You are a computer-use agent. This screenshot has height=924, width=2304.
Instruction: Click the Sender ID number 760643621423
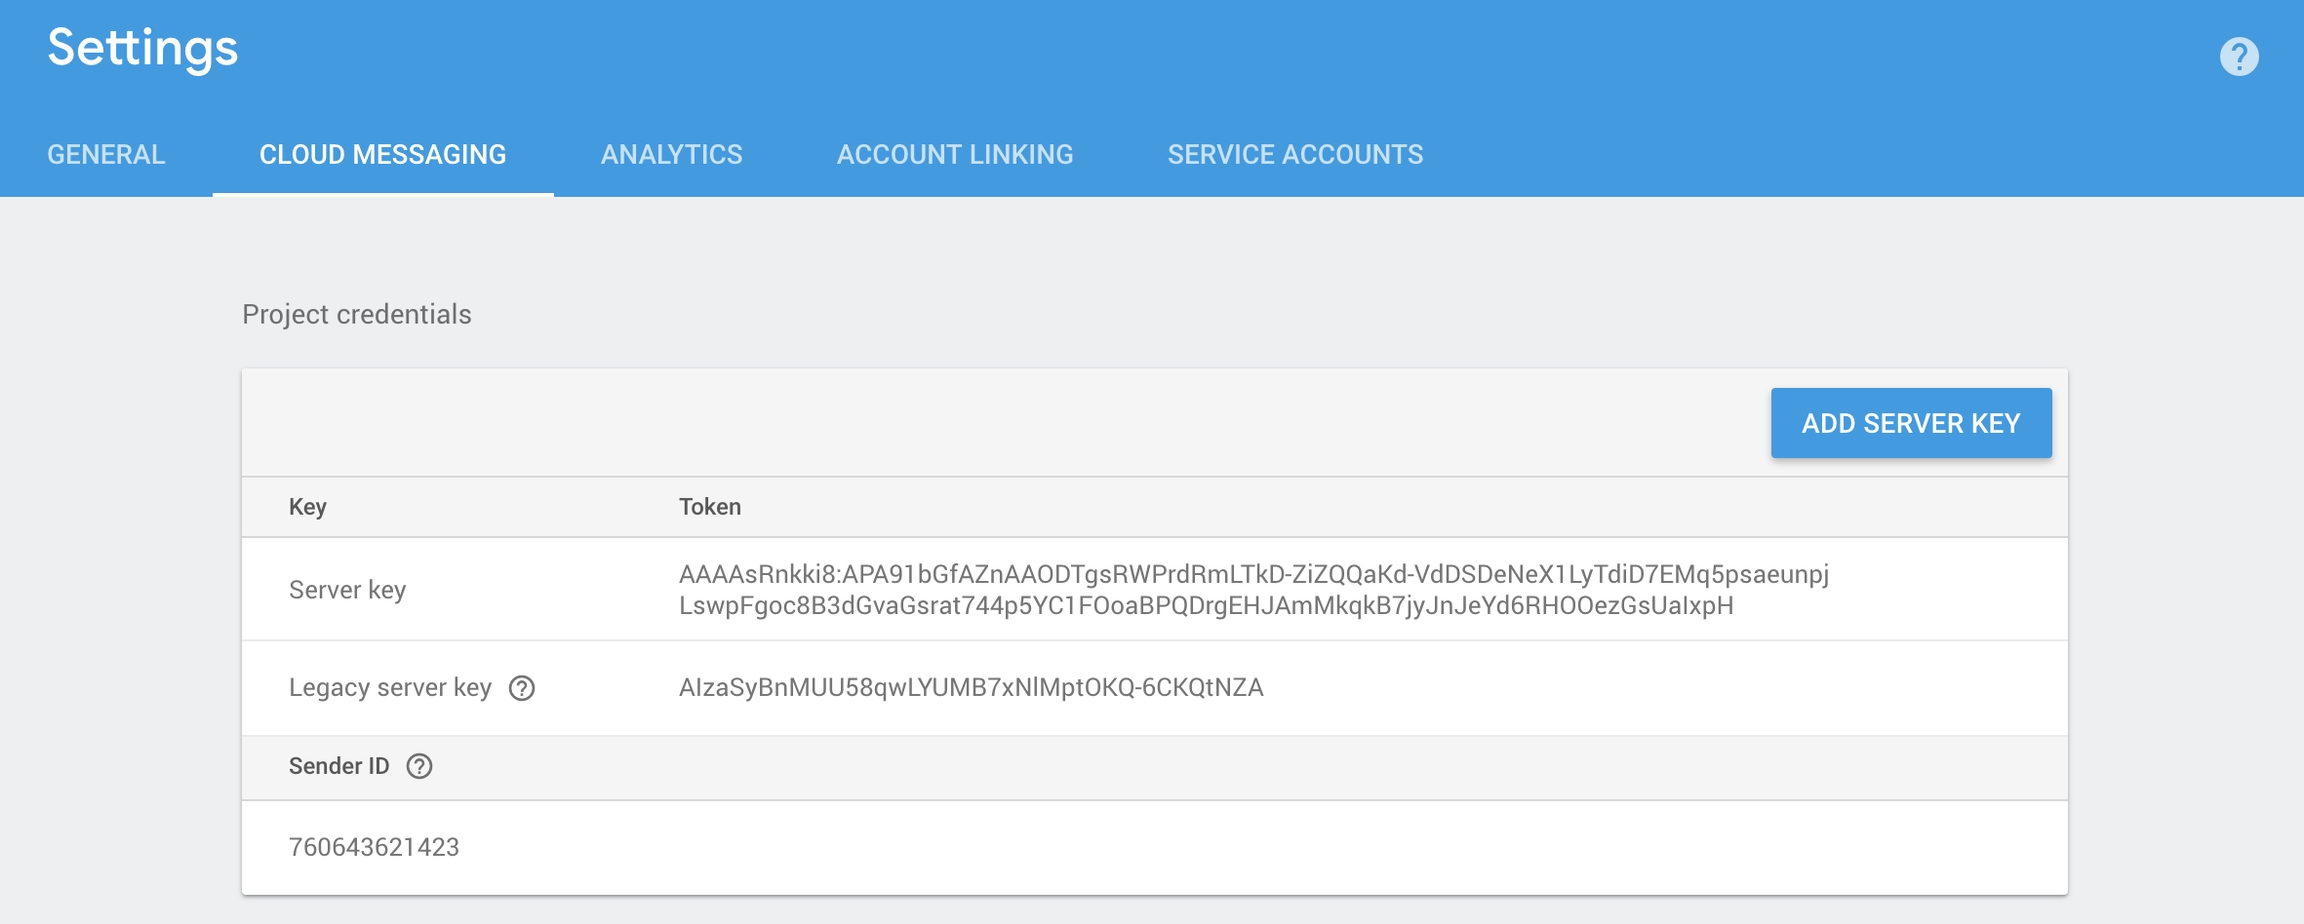[x=374, y=847]
